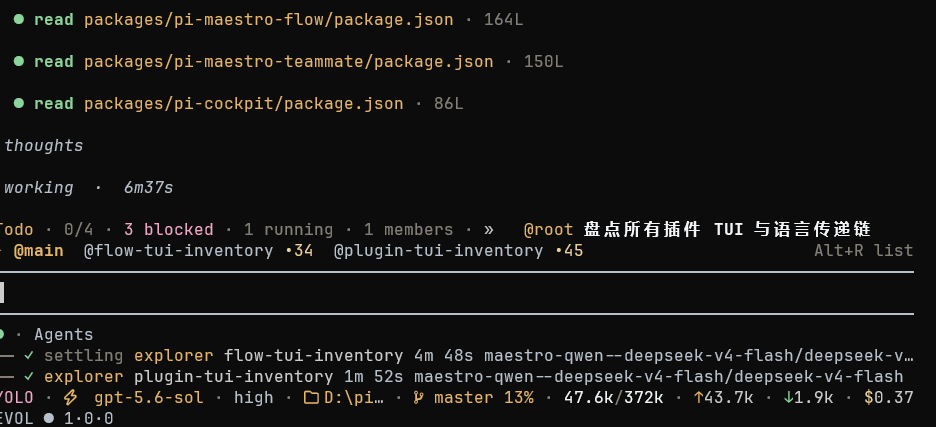The height and width of the screenshot is (427, 936).
Task: Click the folder icon before D:\pi path
Action: [x=311, y=398]
